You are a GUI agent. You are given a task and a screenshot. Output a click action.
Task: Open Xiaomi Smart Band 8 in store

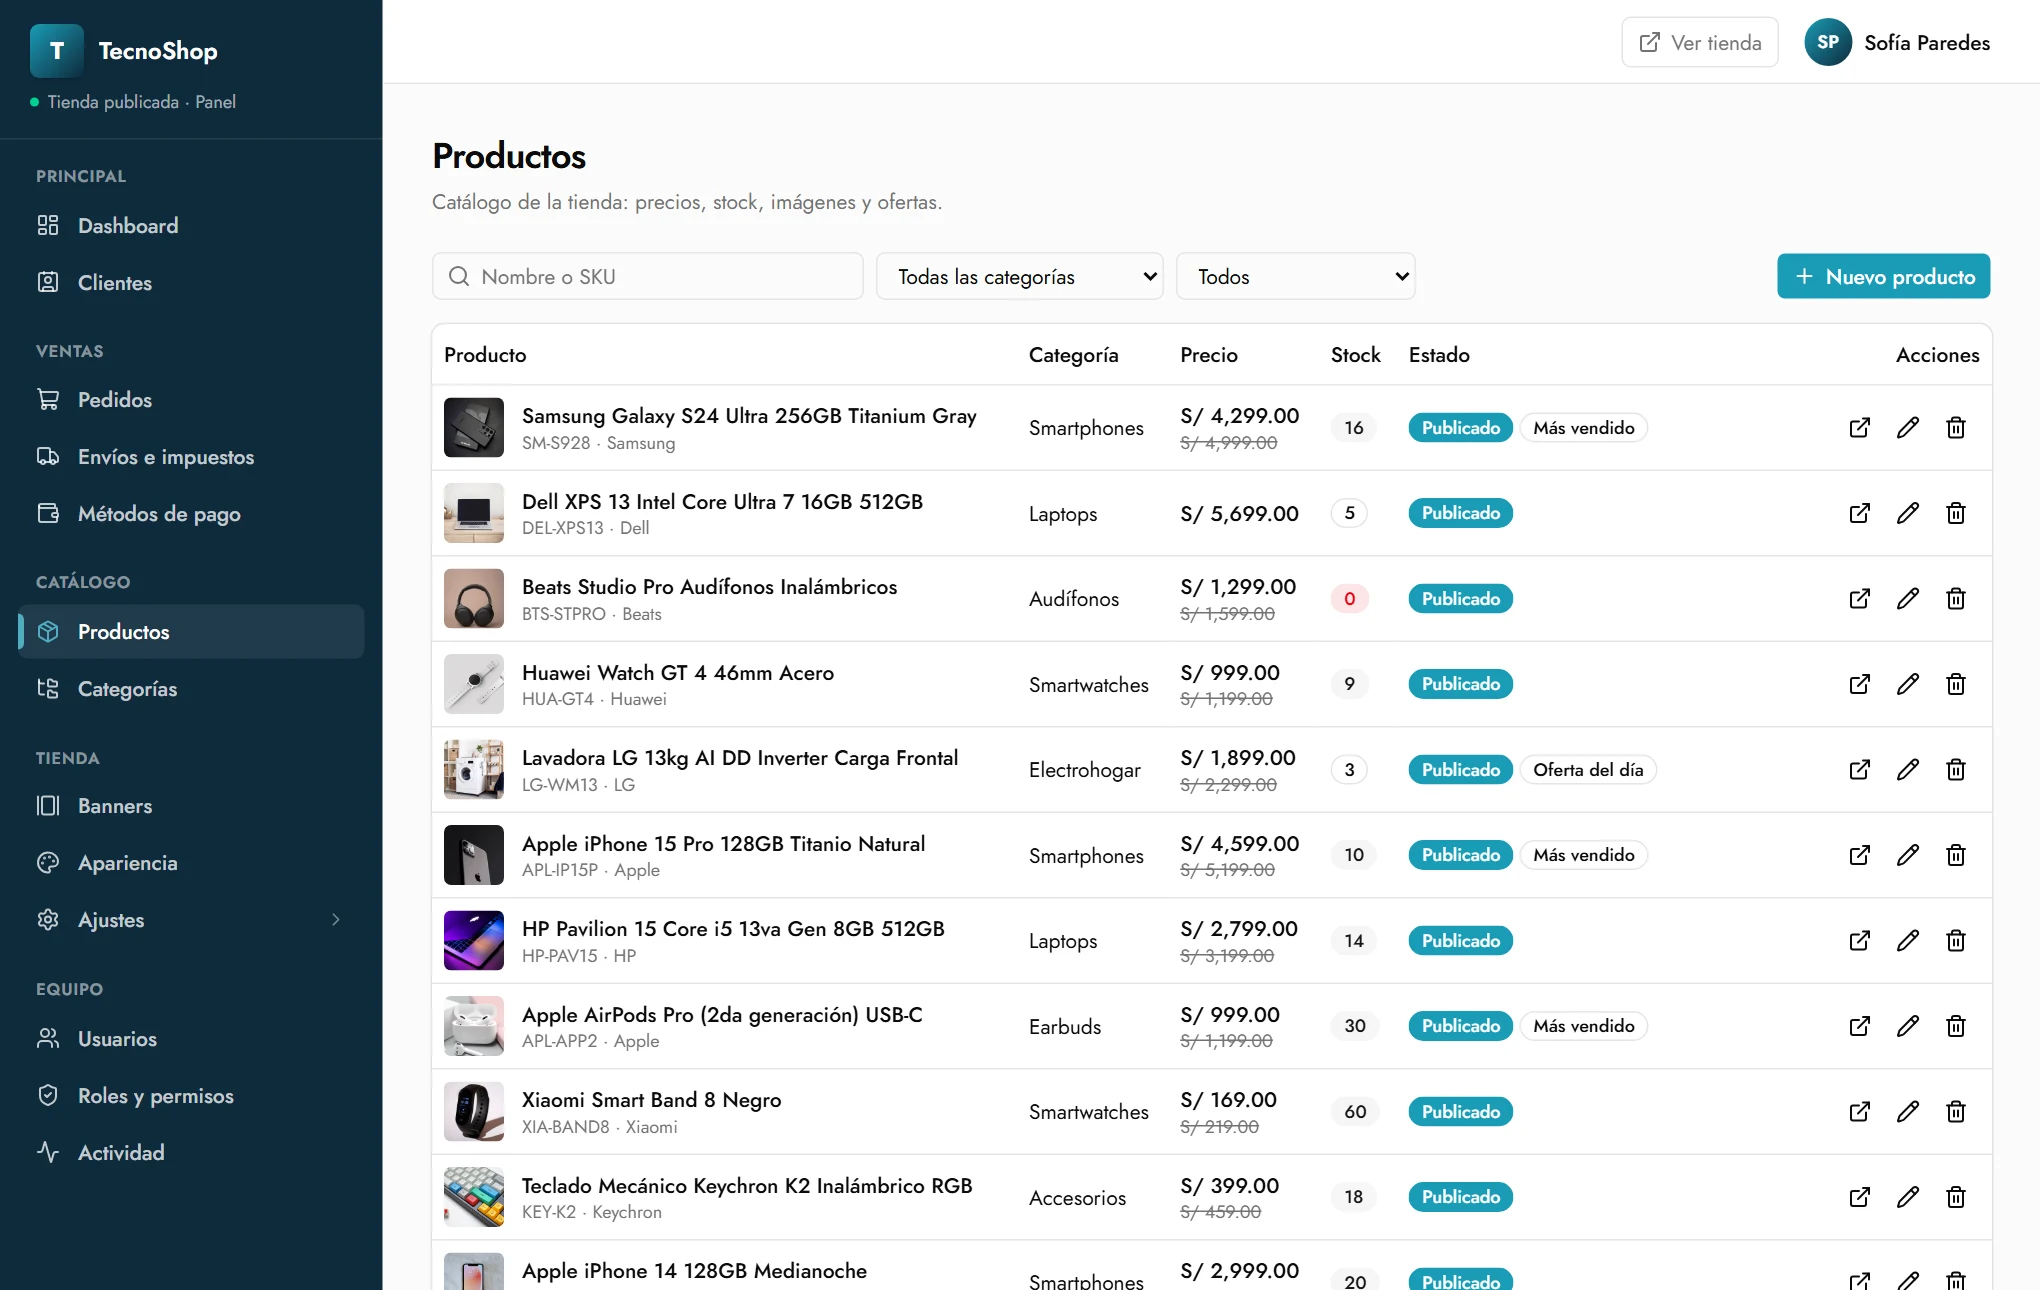[x=1859, y=1112]
